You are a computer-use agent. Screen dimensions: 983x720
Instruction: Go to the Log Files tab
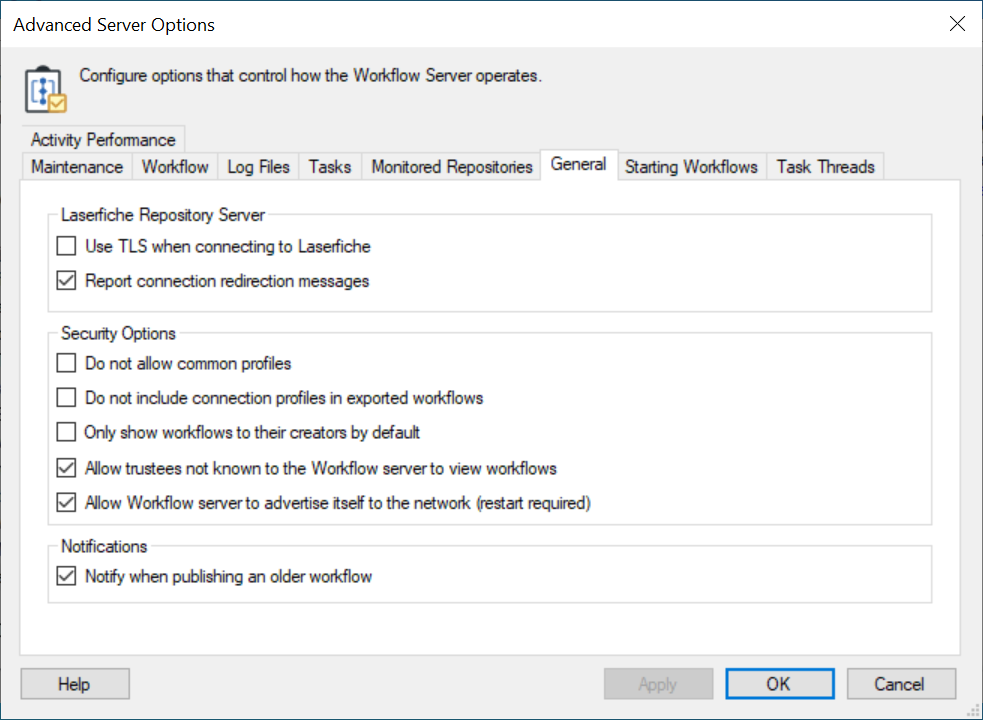pos(258,167)
